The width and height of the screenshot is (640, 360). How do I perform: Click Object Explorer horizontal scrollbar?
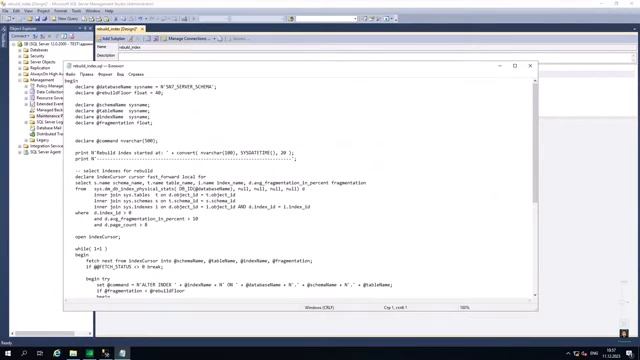click(x=45, y=333)
